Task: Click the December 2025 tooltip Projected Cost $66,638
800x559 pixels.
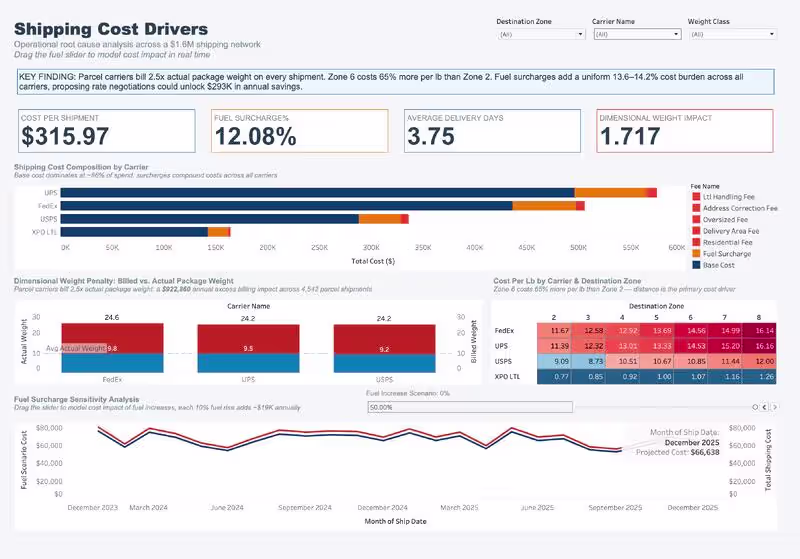Action: click(x=678, y=452)
